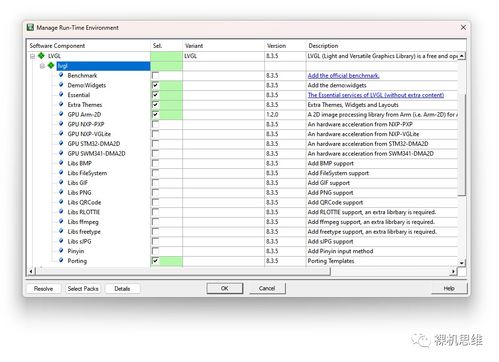Click the Benchmark component icon

(x=61, y=75)
